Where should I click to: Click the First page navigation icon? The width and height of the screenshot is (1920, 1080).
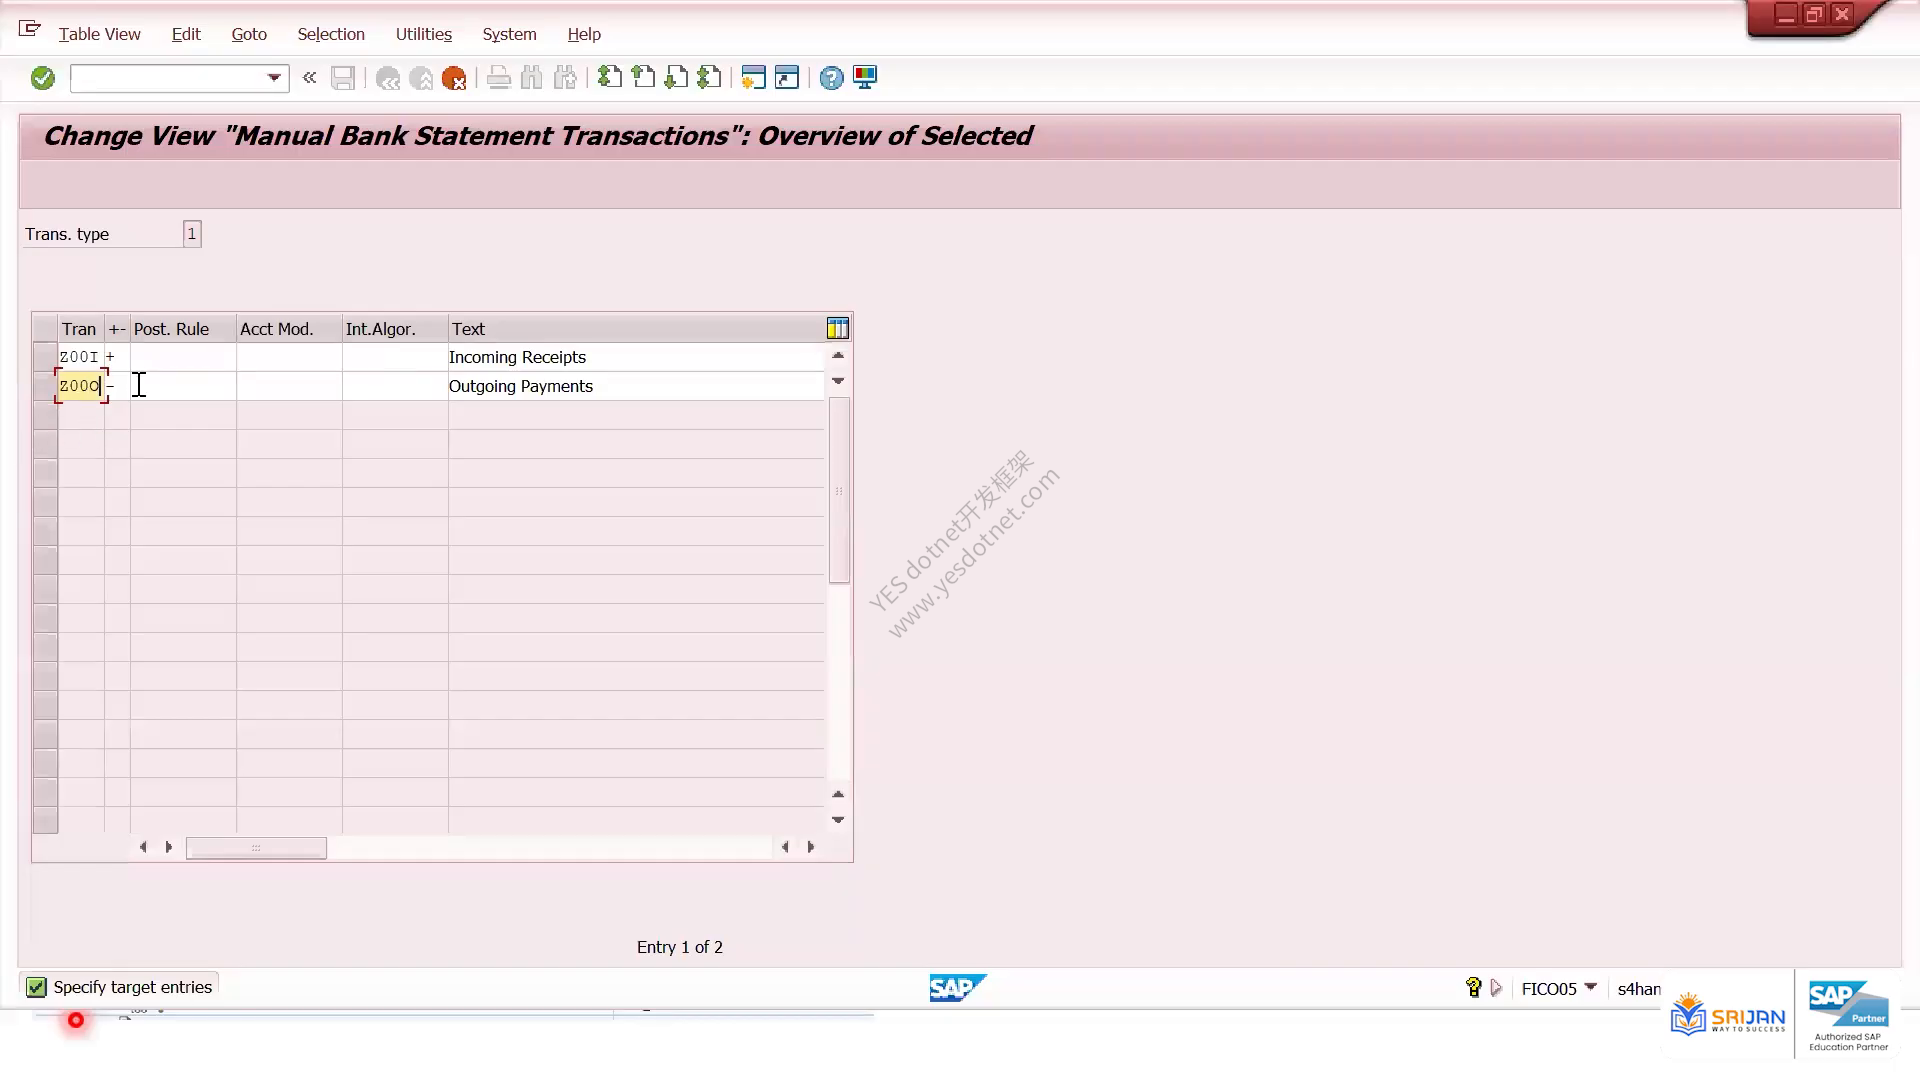(x=610, y=78)
